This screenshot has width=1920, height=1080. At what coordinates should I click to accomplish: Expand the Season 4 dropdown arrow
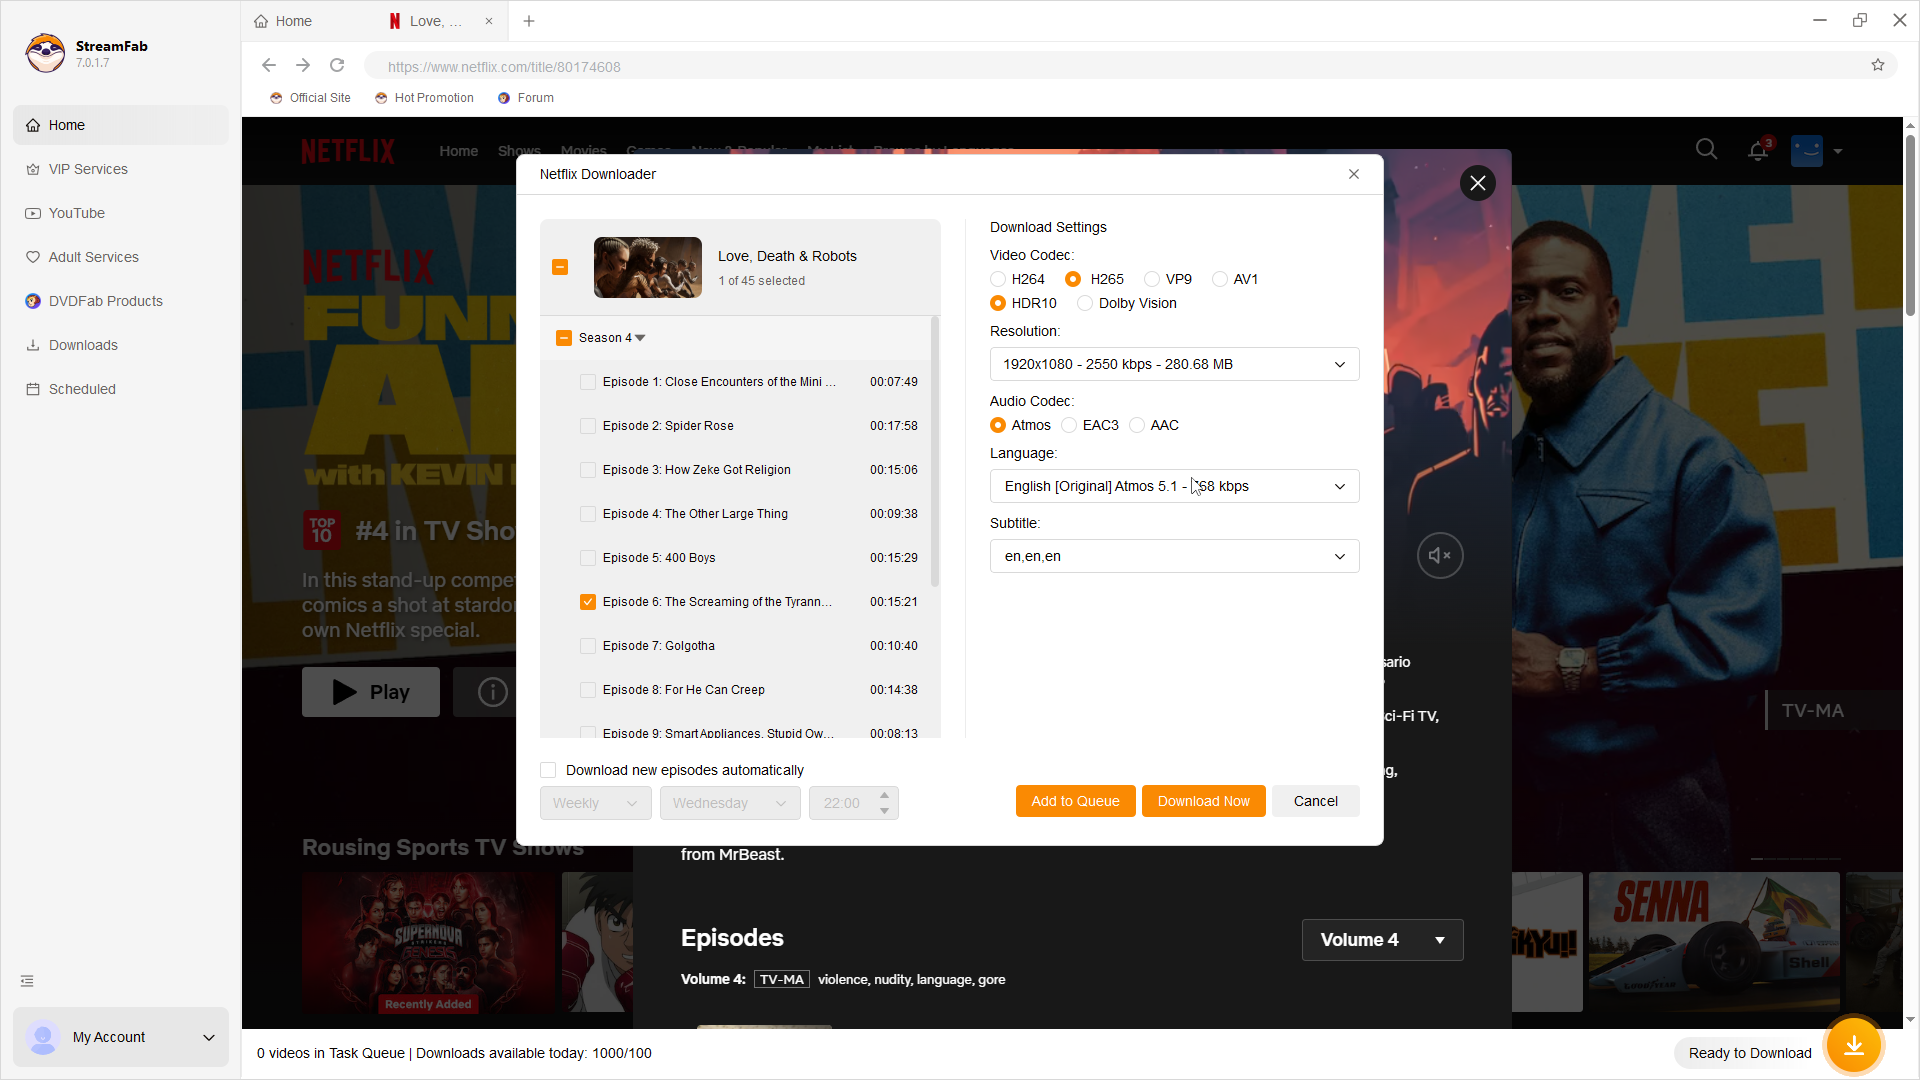pyautogui.click(x=641, y=338)
